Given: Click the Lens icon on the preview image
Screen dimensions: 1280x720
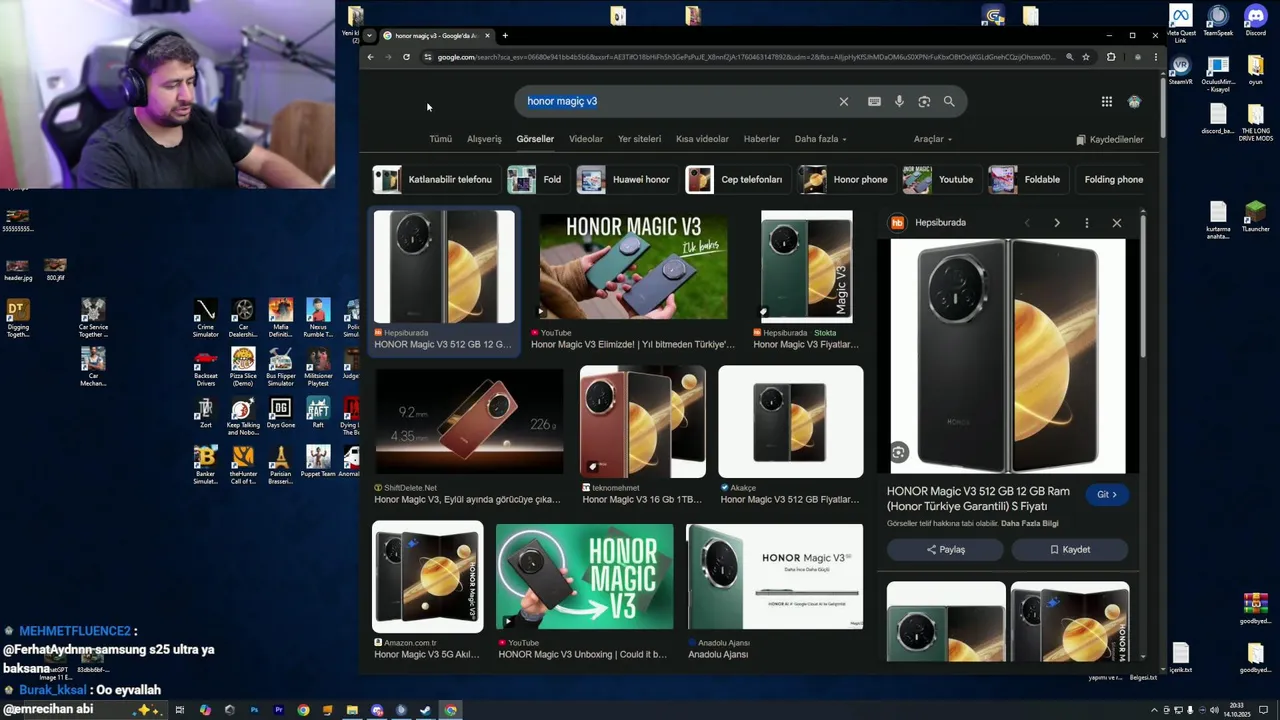Looking at the screenshot, I should click(x=899, y=453).
